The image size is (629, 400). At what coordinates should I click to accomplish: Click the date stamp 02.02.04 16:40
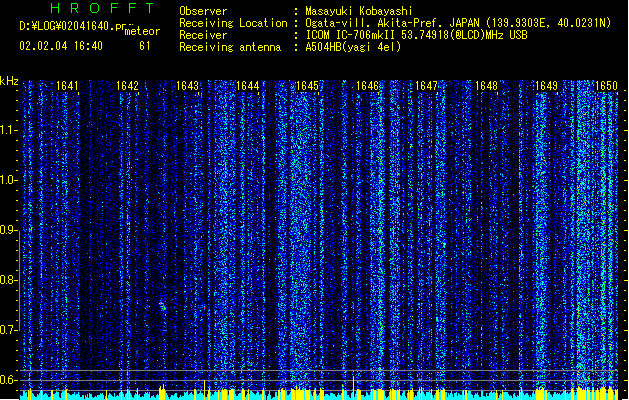[61, 46]
